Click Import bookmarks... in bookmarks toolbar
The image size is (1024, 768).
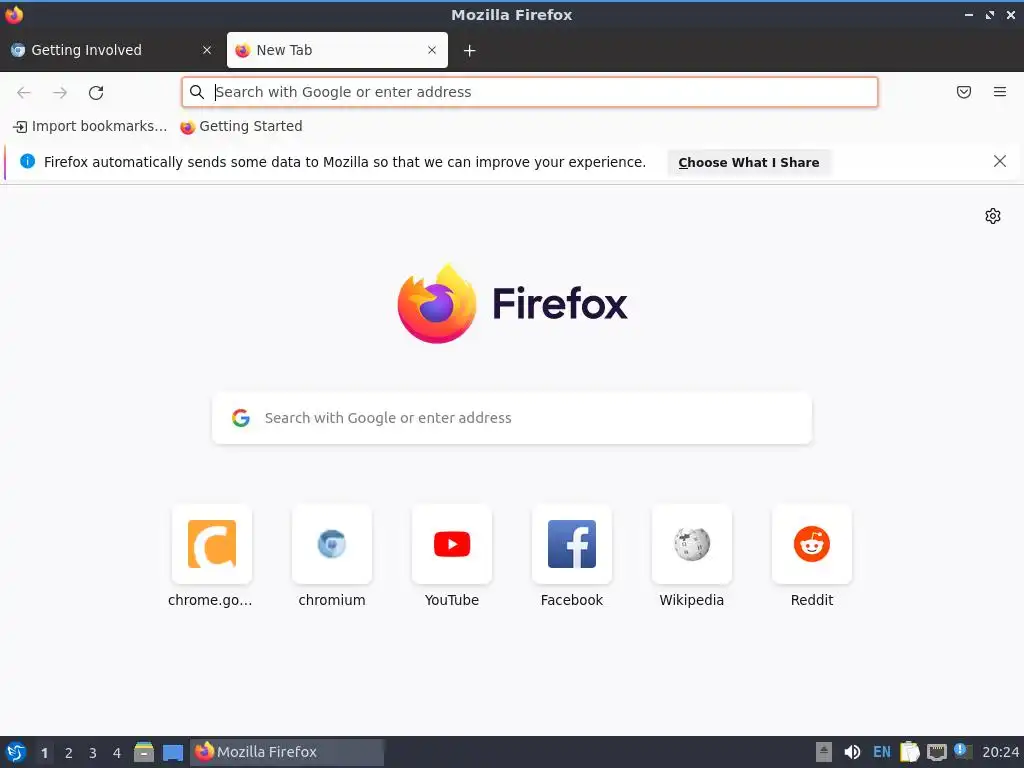(90, 127)
